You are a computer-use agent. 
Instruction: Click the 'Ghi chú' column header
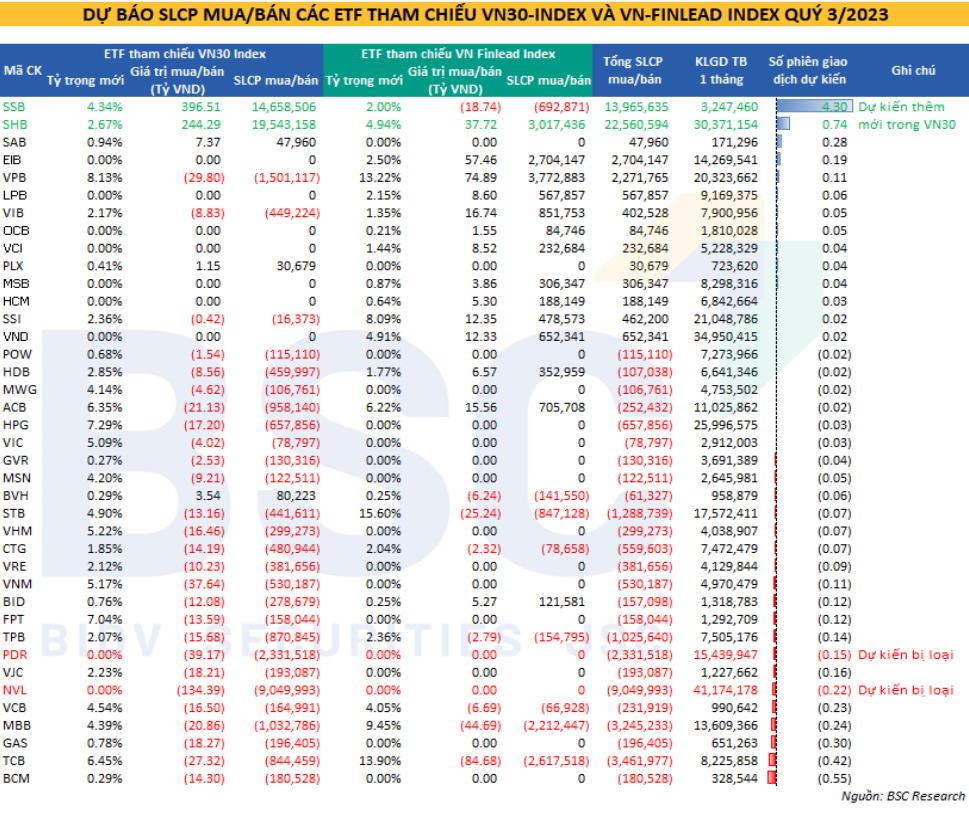pos(913,70)
